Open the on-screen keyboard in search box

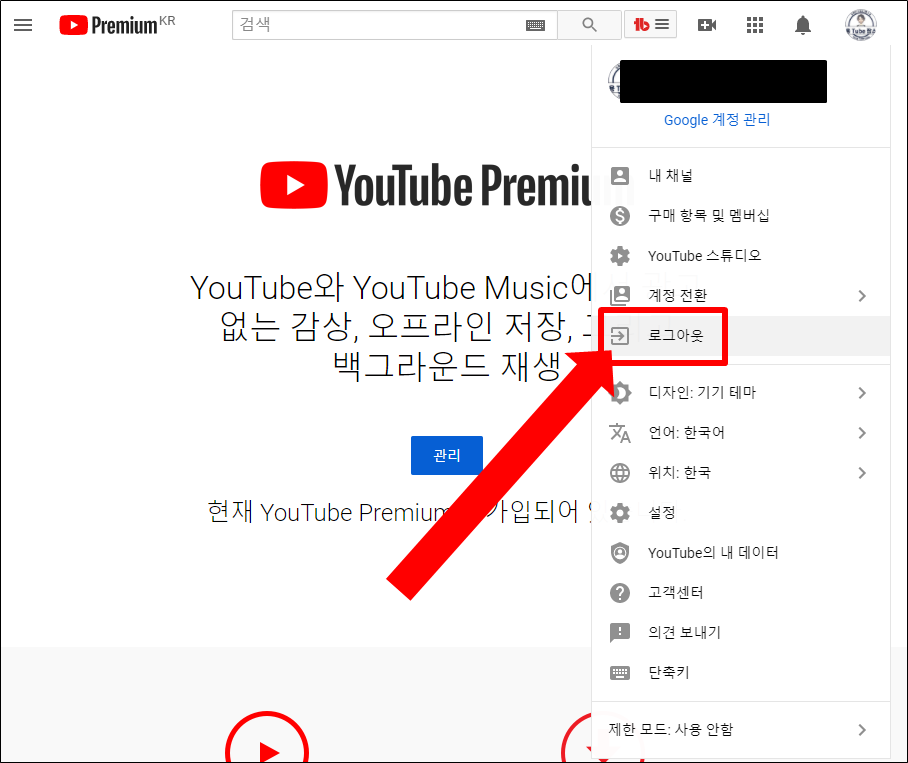[x=535, y=25]
